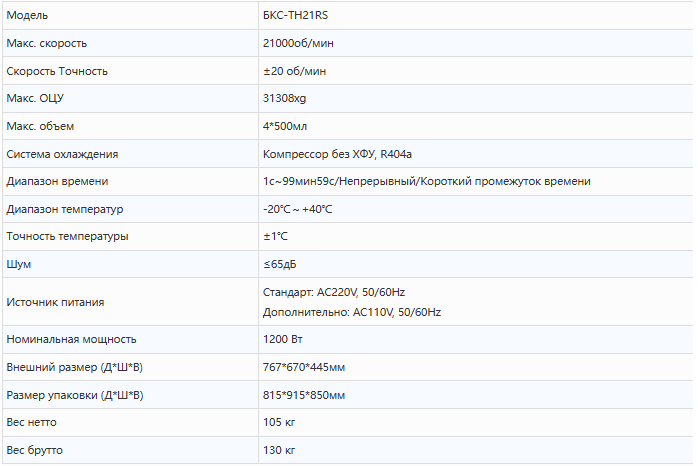Click the Диапазон времени row value
698x466 pixels.
[x=426, y=181]
